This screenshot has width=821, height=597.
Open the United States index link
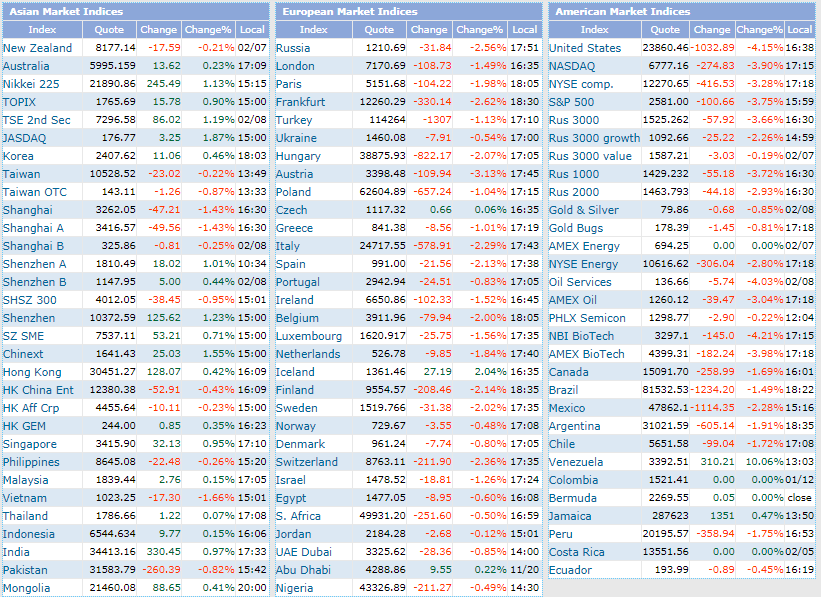coord(585,48)
